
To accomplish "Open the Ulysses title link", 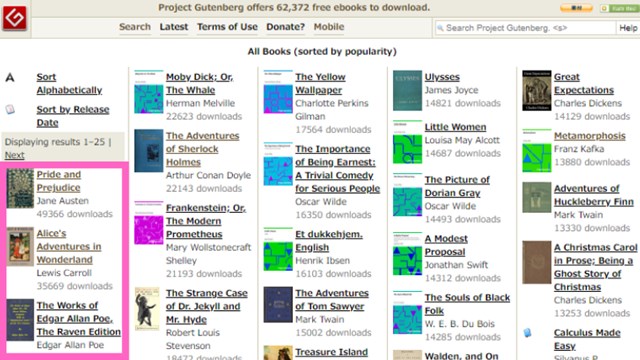I will (x=442, y=77).
